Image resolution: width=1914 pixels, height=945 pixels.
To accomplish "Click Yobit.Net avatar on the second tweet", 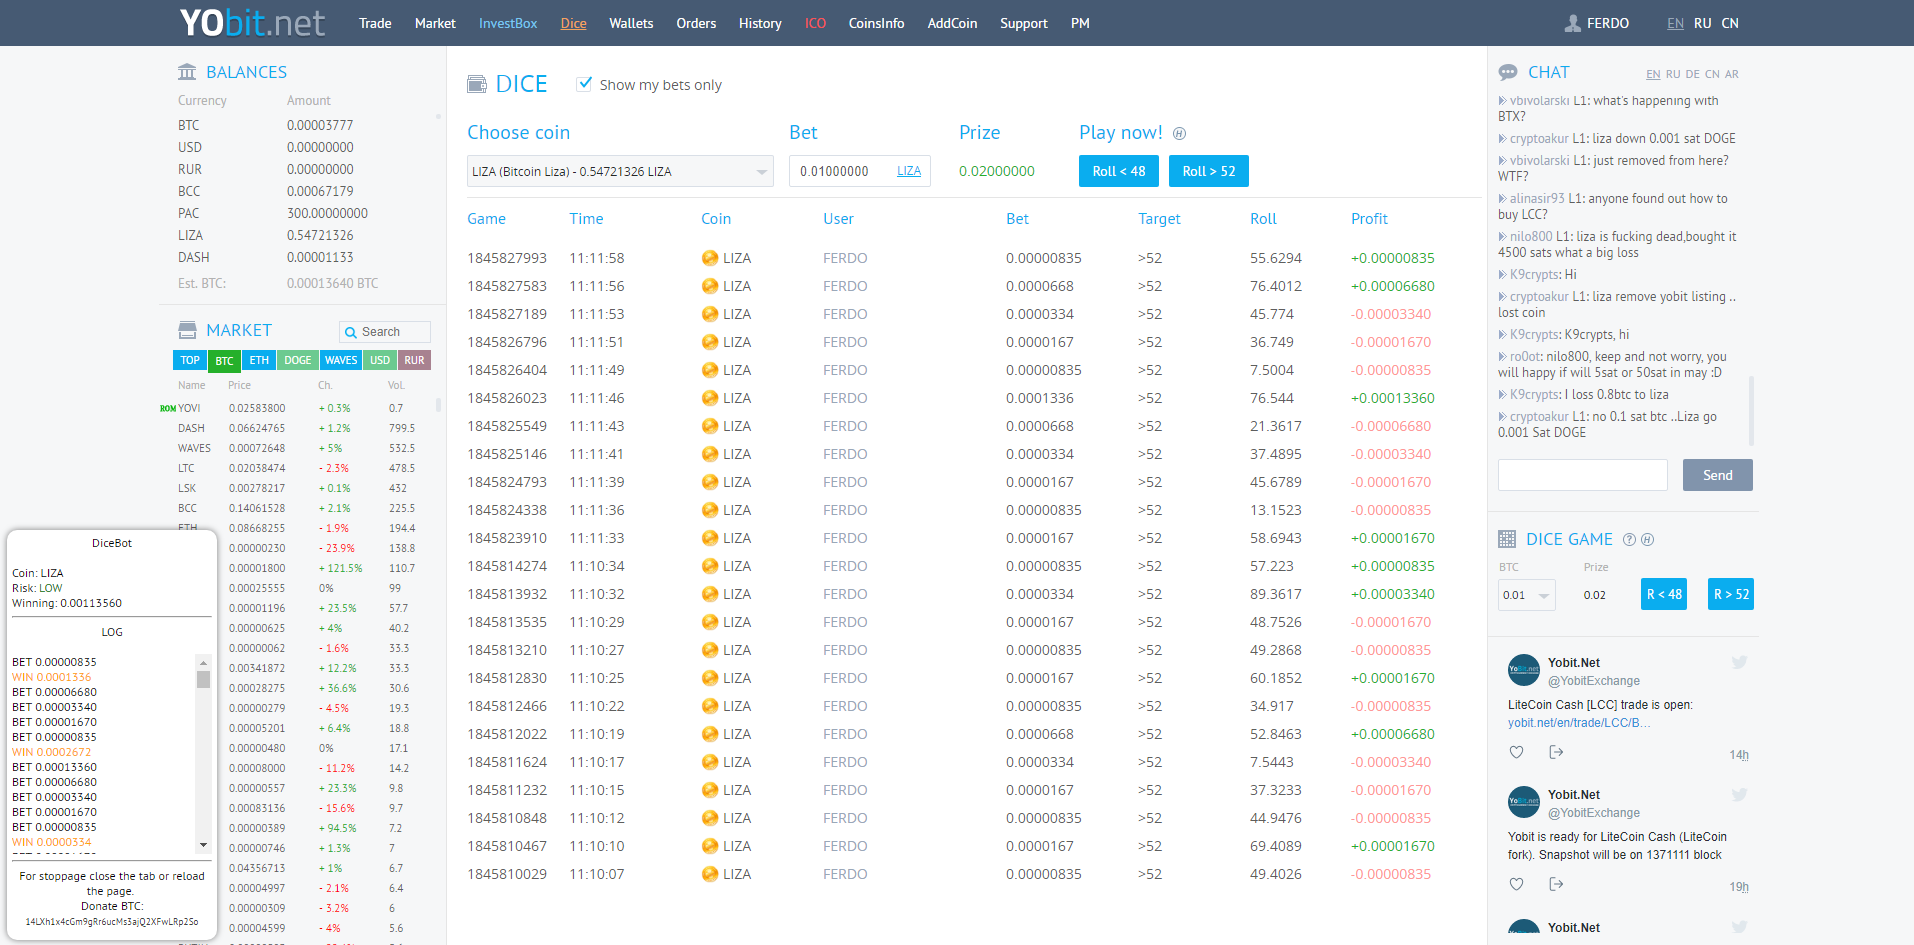I will pyautogui.click(x=1524, y=802).
